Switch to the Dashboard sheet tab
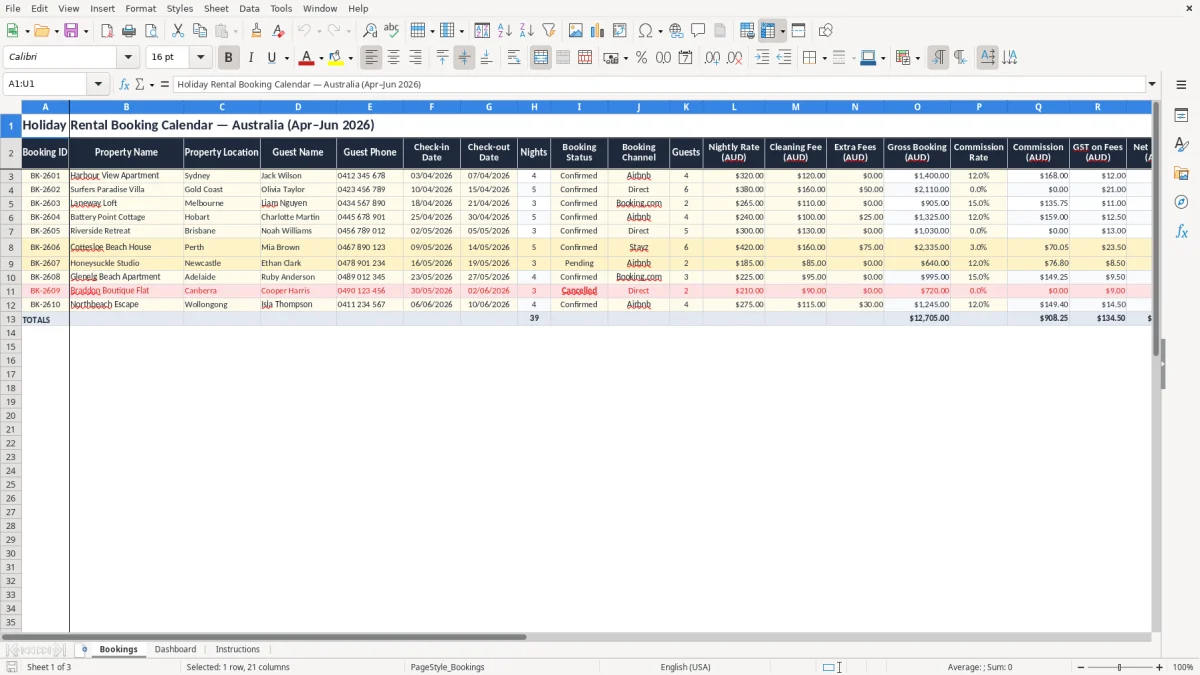This screenshot has height=675, width=1200. click(x=175, y=649)
